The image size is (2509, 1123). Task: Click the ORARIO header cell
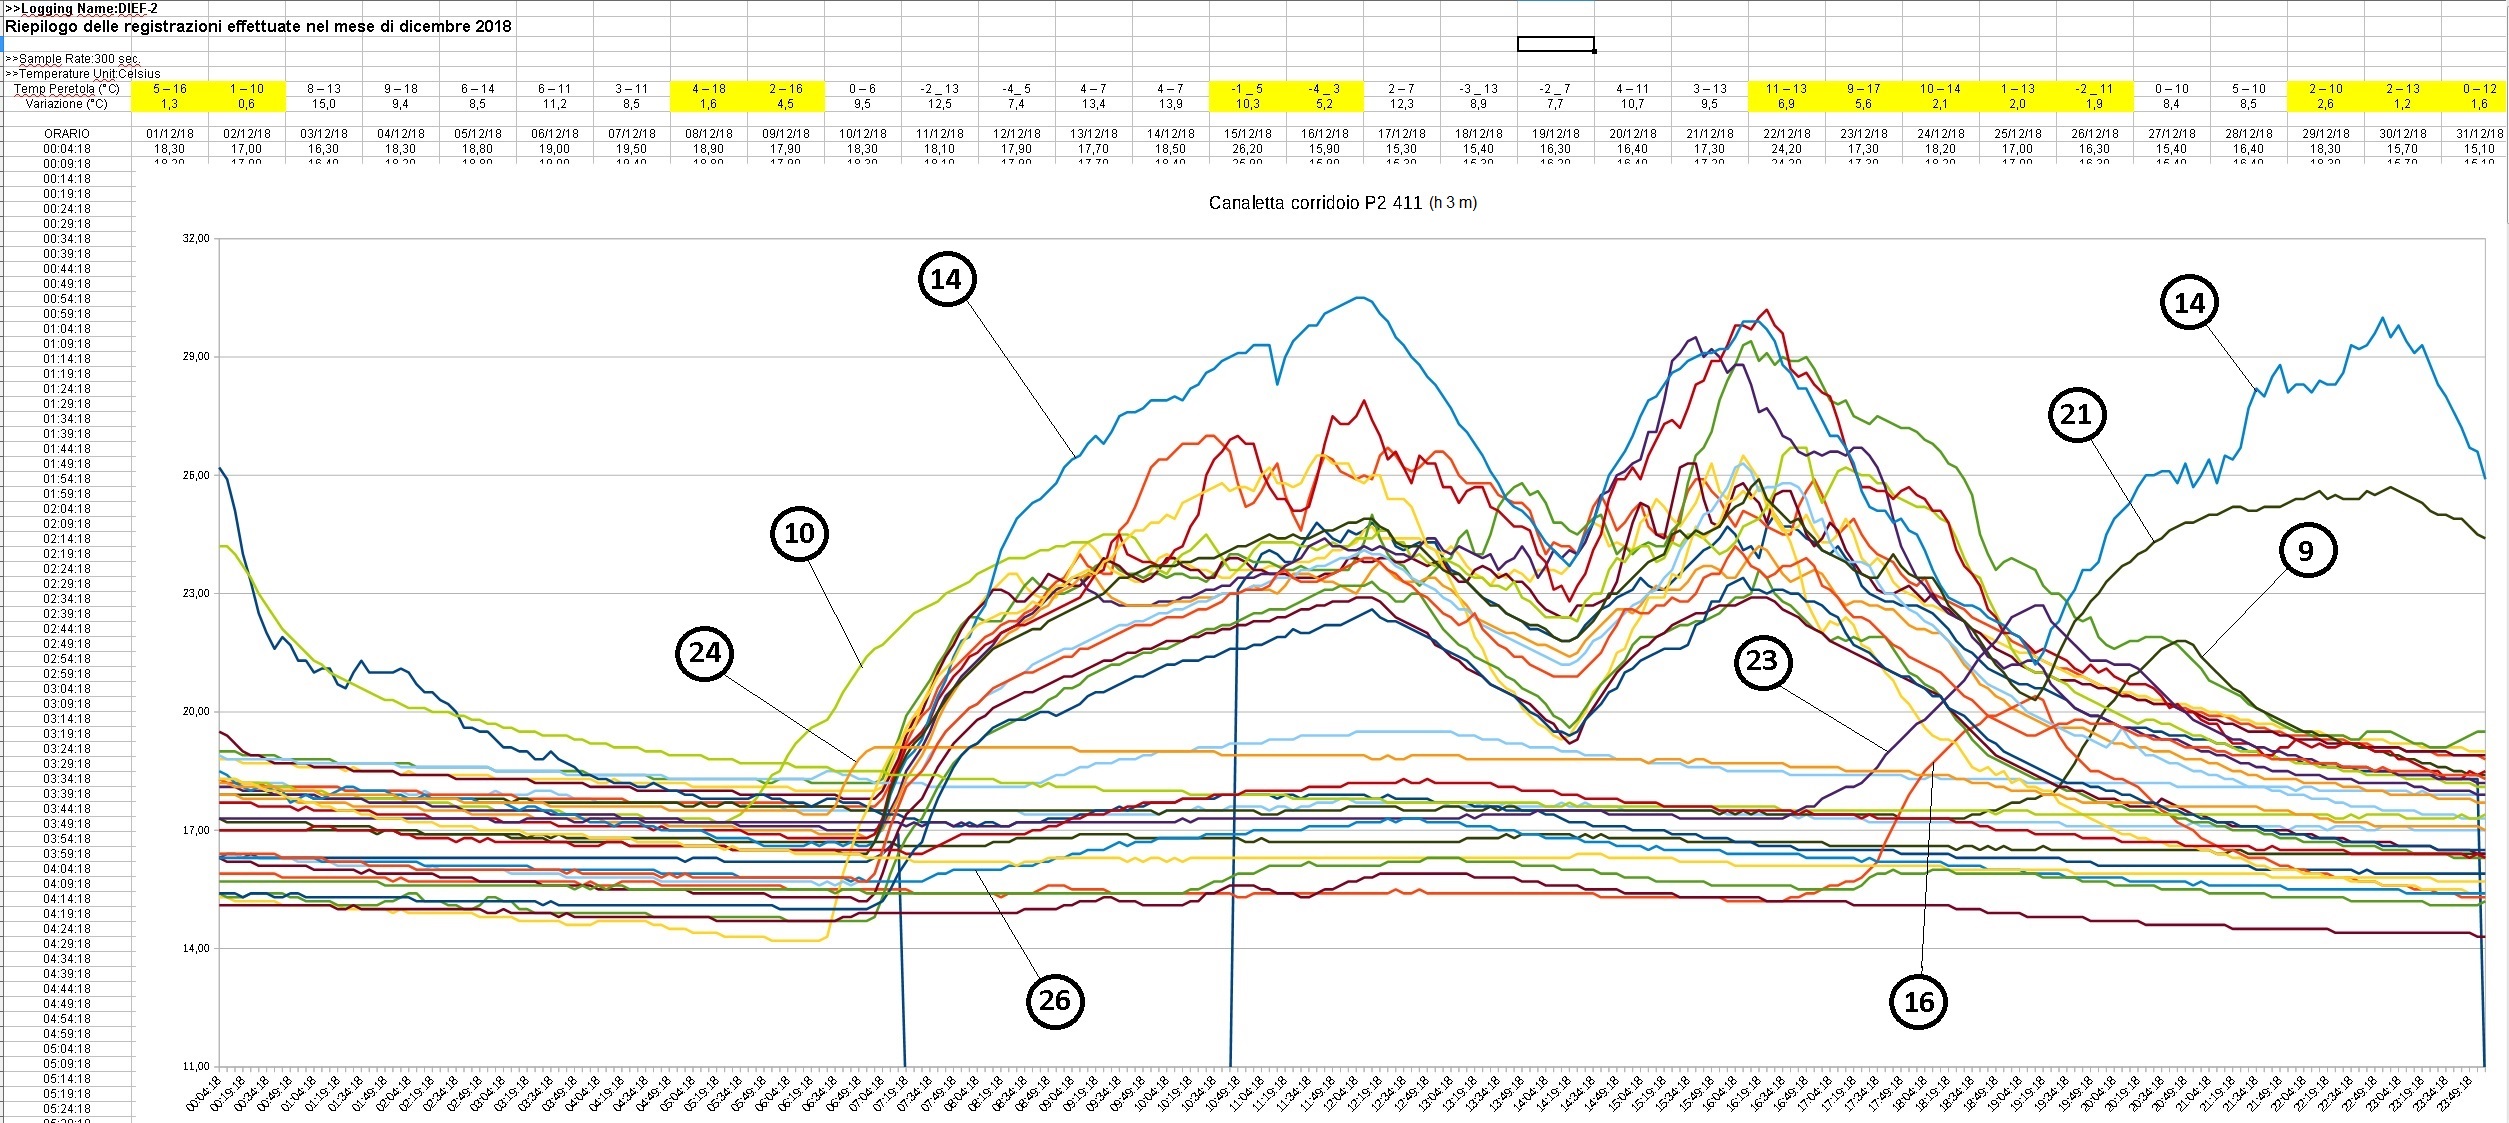pyautogui.click(x=66, y=133)
